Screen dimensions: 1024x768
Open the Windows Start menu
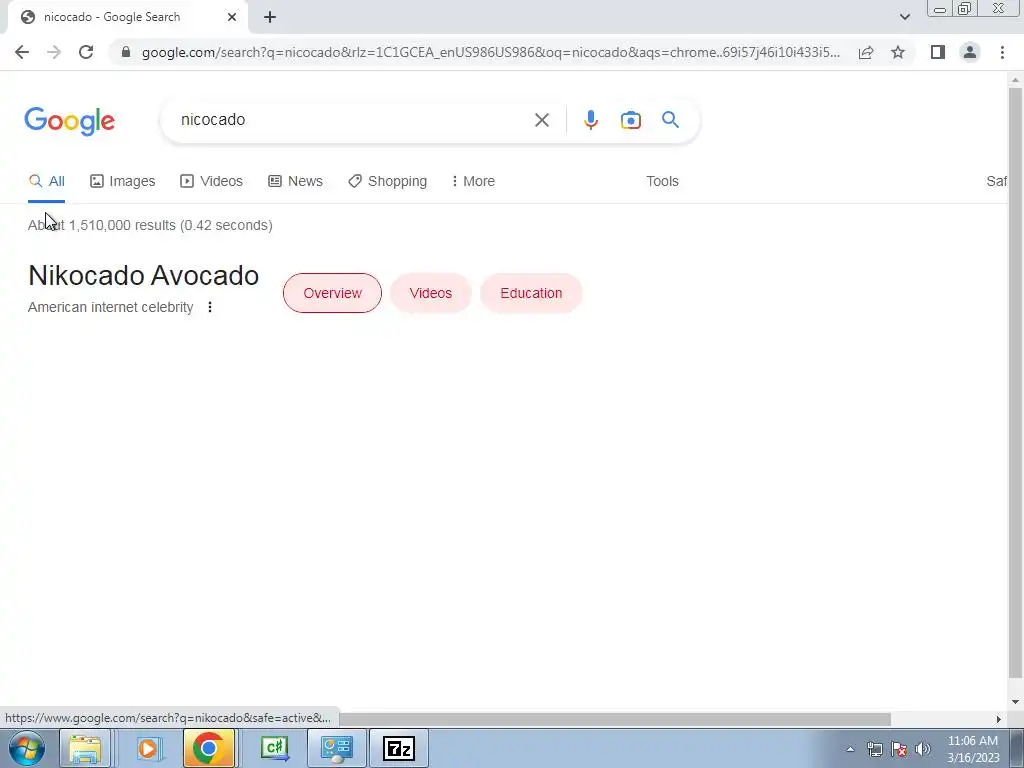click(x=26, y=748)
